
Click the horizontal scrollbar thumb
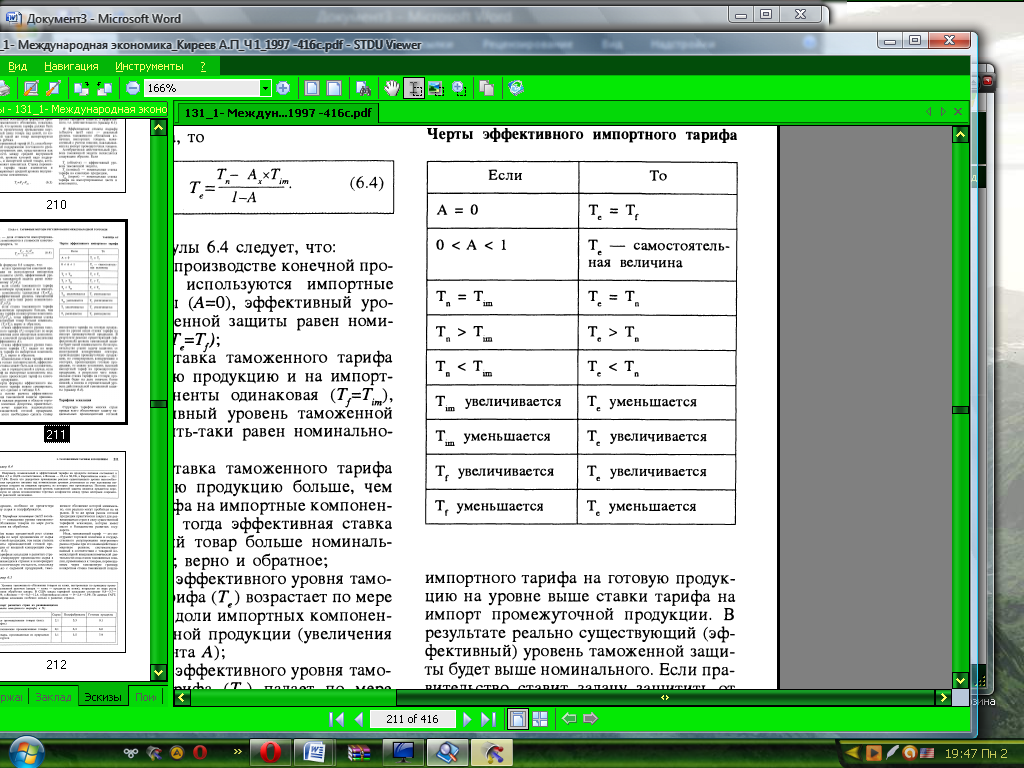coord(665,697)
